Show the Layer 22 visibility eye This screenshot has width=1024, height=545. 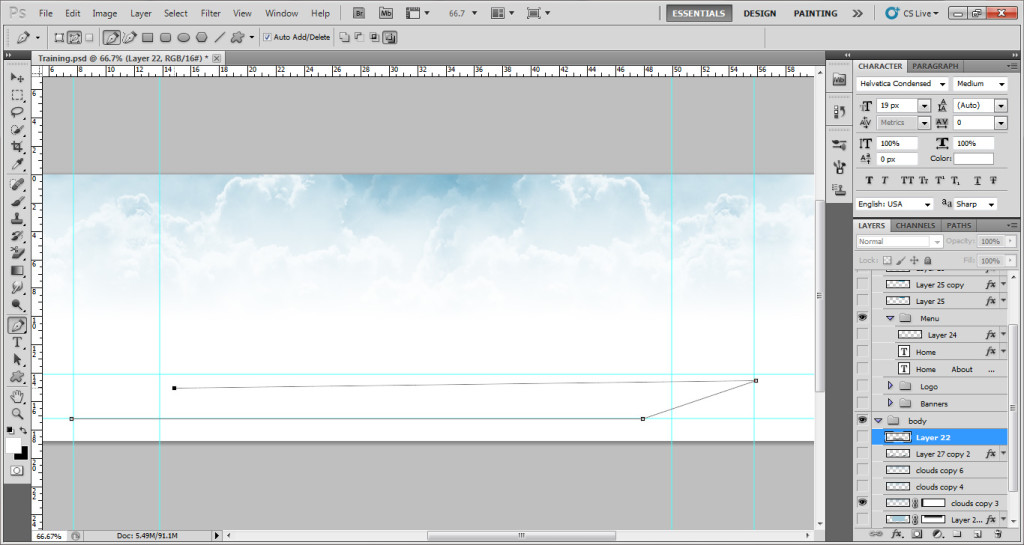click(x=863, y=437)
